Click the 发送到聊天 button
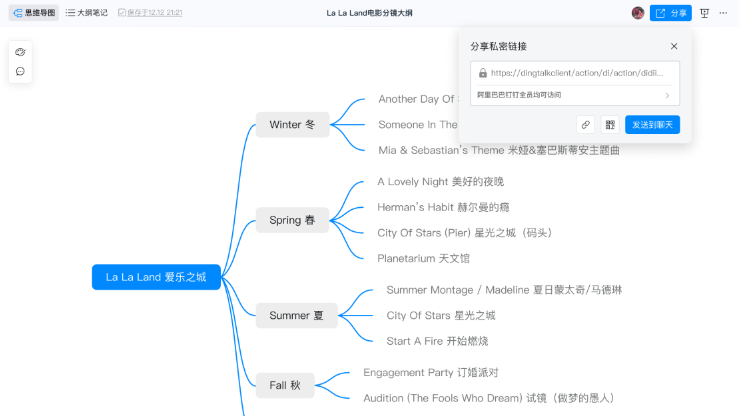This screenshot has height=416, width=739. (x=652, y=125)
